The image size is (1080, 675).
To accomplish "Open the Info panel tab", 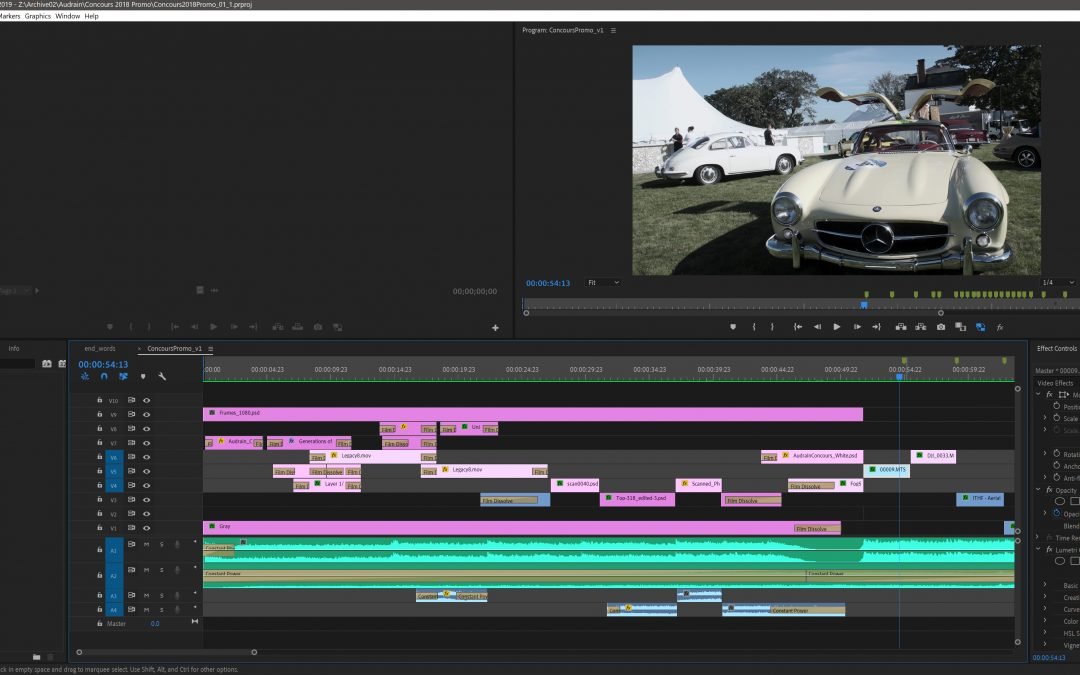I will pyautogui.click(x=14, y=349).
